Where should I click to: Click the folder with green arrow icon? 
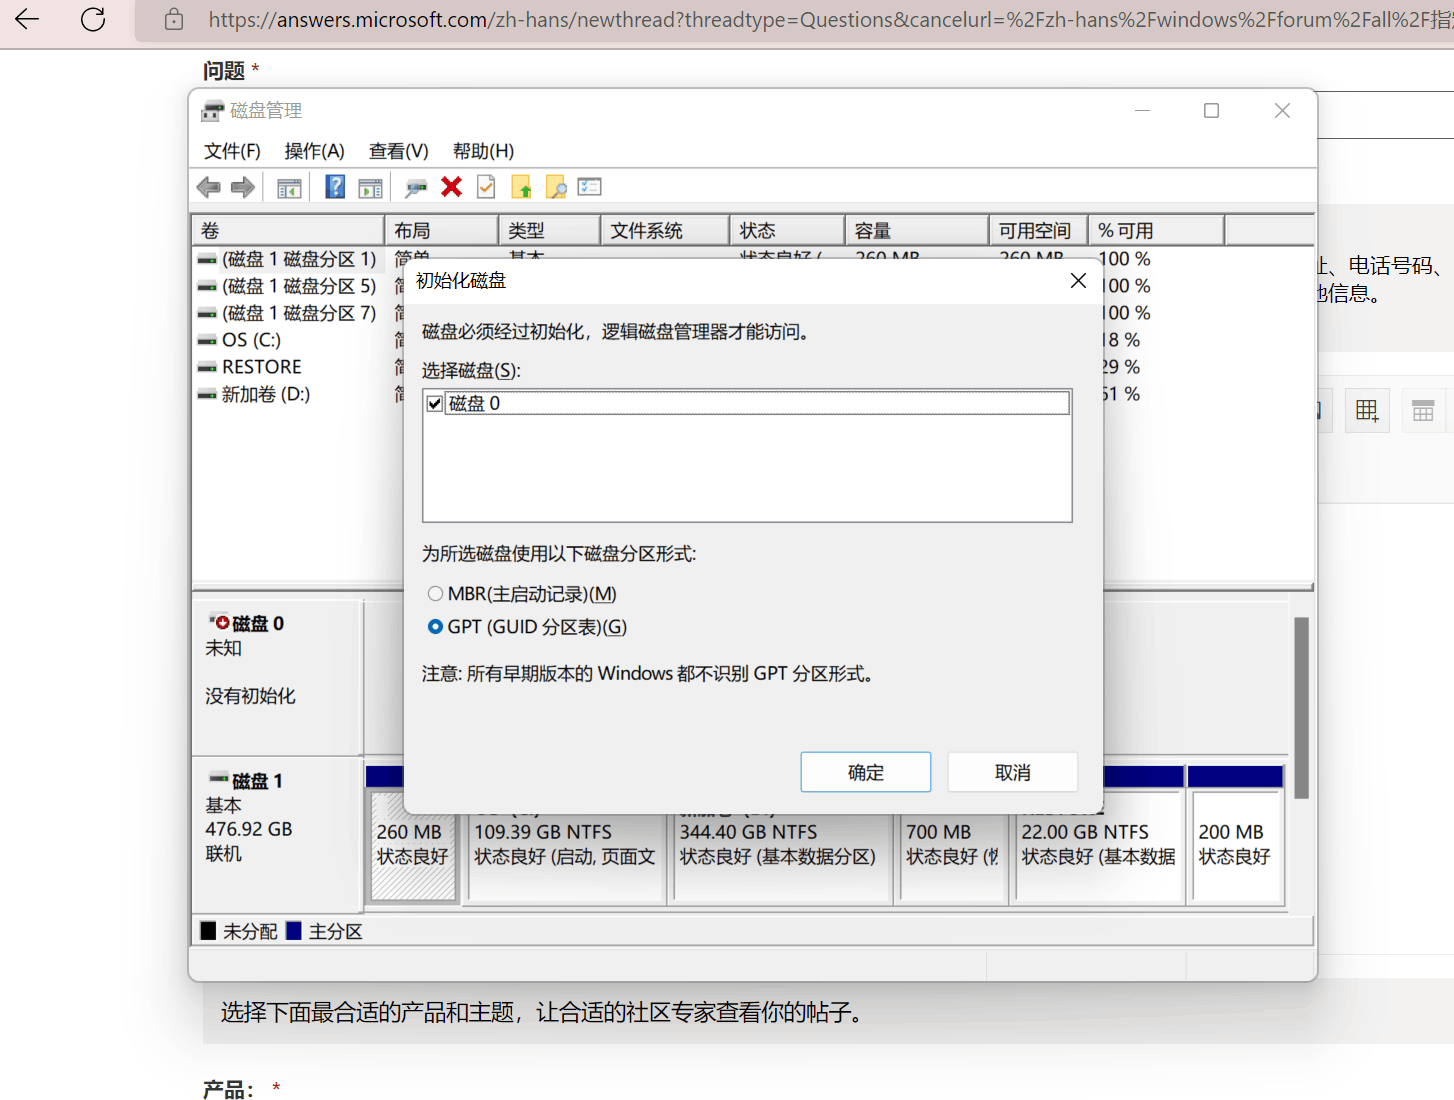(521, 187)
